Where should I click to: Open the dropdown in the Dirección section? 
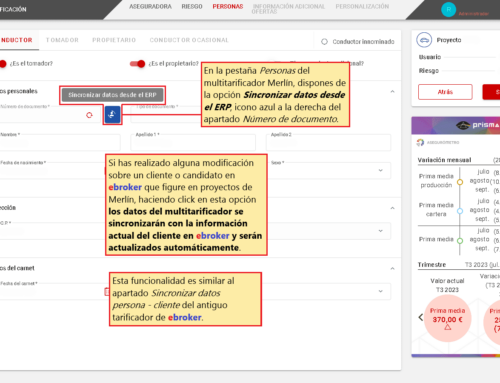(380, 231)
